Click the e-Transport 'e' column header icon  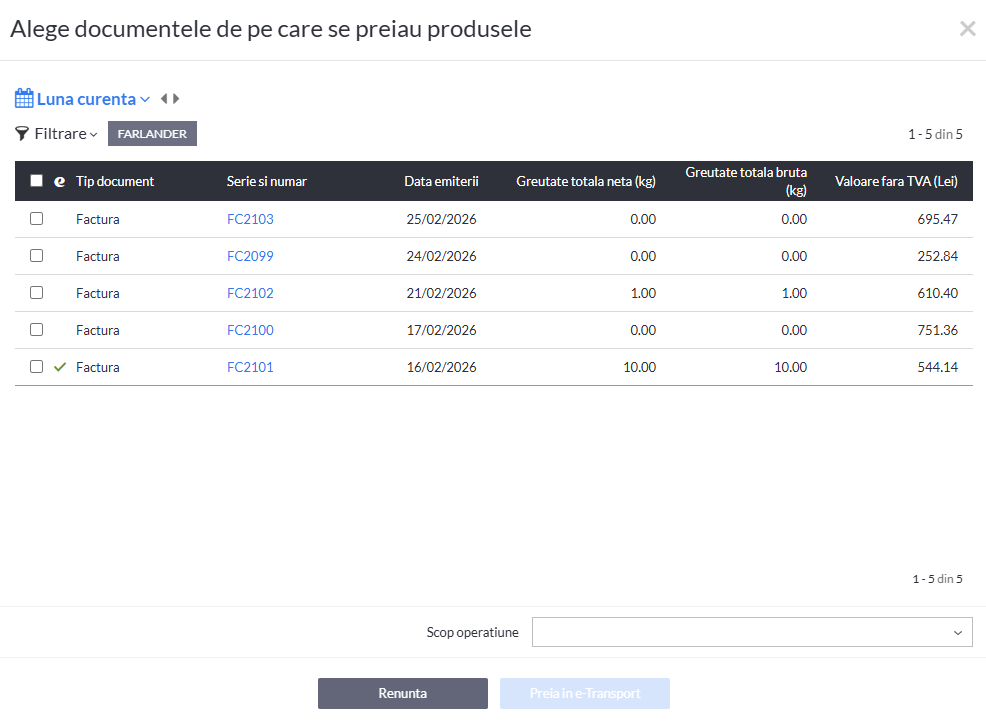click(x=60, y=182)
